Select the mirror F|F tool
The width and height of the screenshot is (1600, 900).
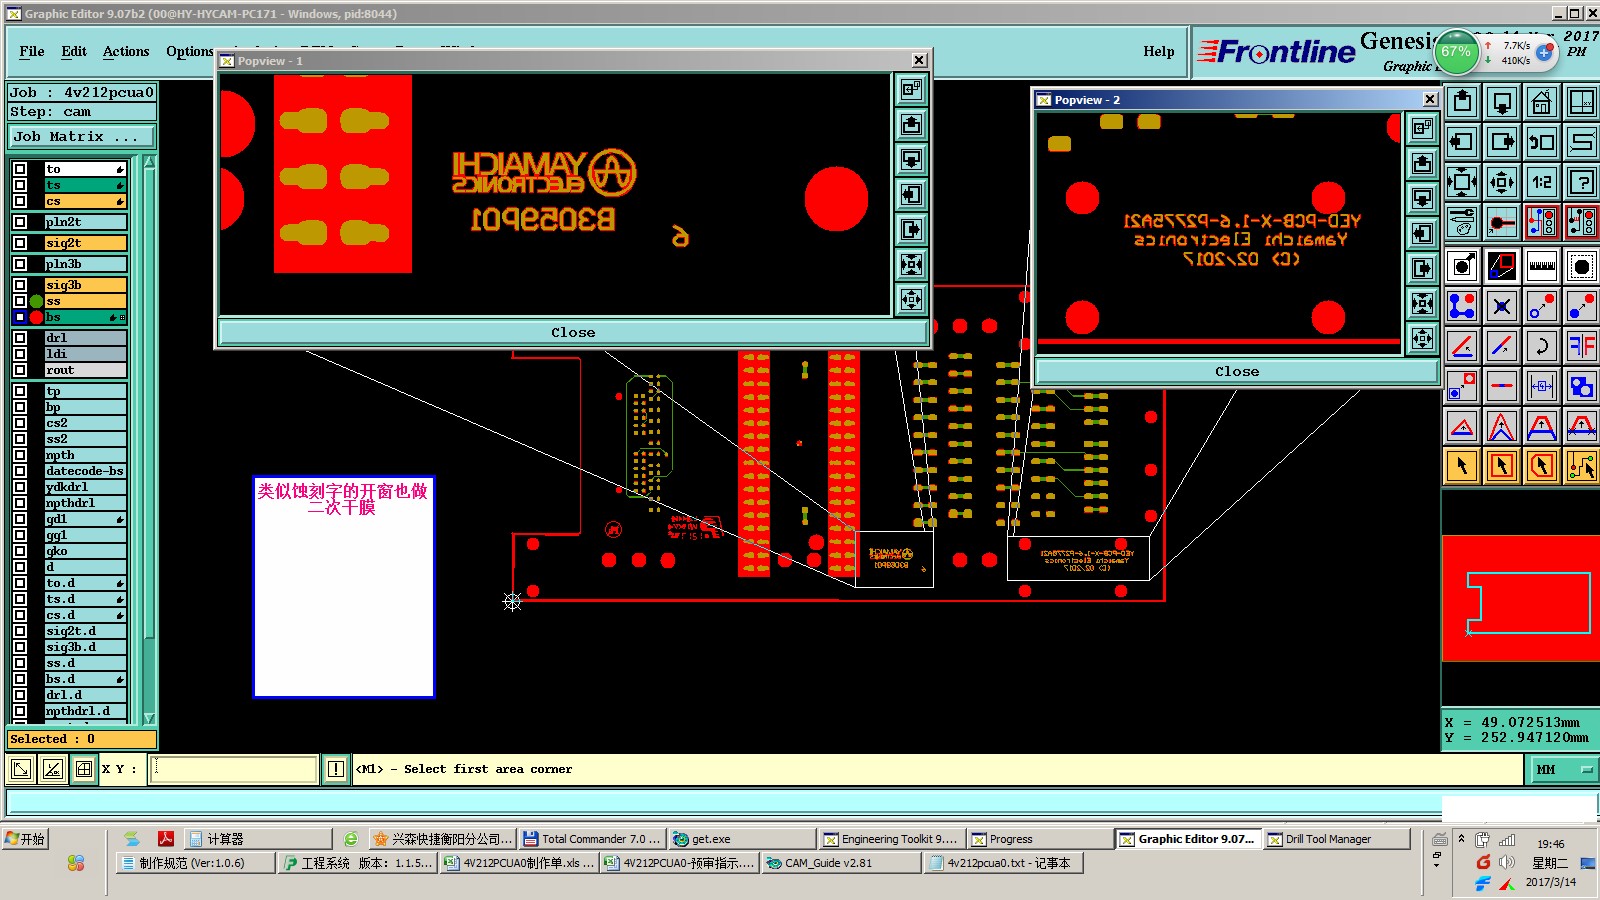click(1581, 346)
